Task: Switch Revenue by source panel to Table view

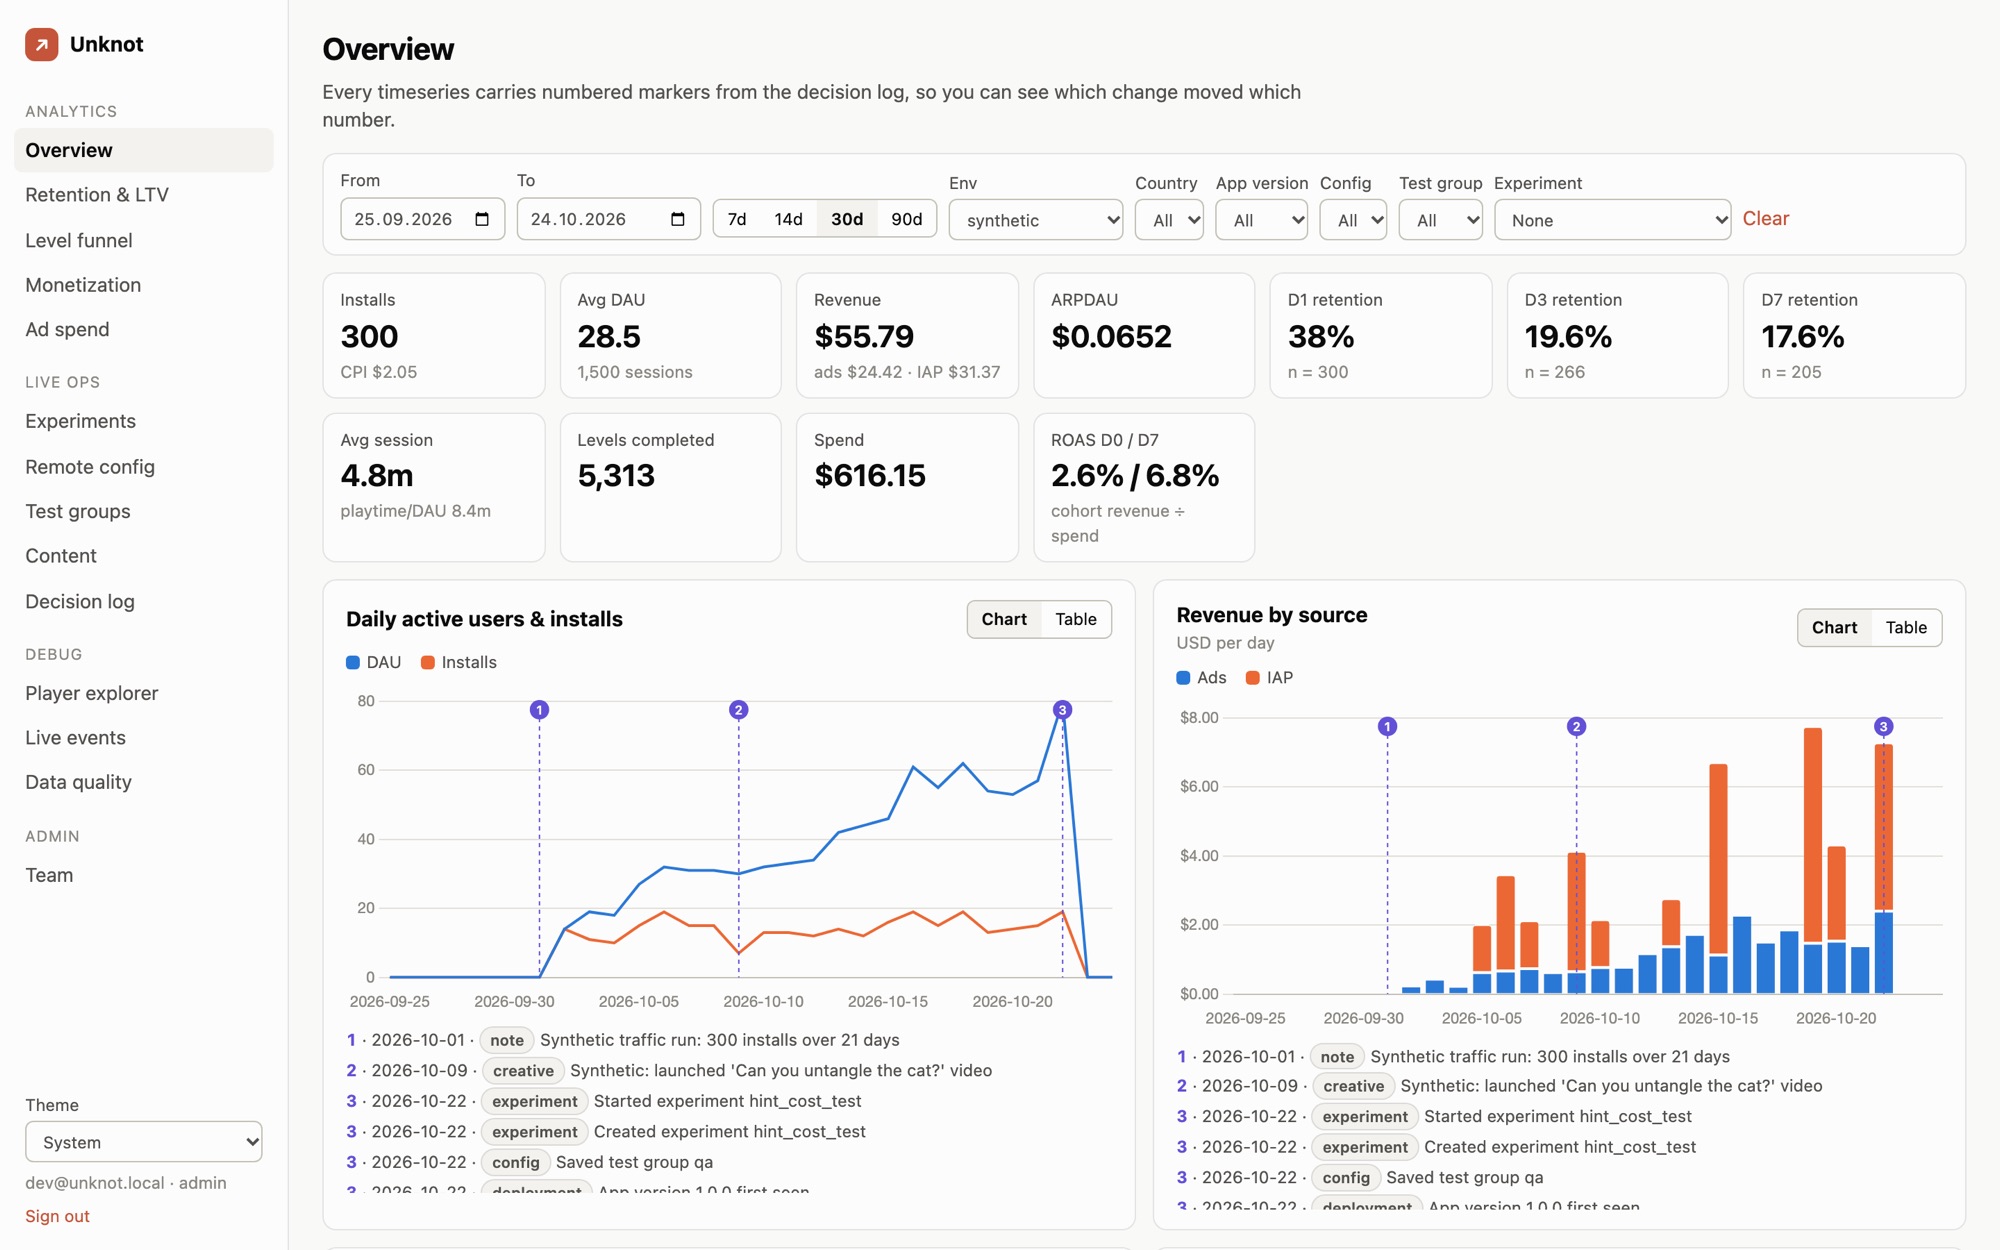Action: 1906,627
